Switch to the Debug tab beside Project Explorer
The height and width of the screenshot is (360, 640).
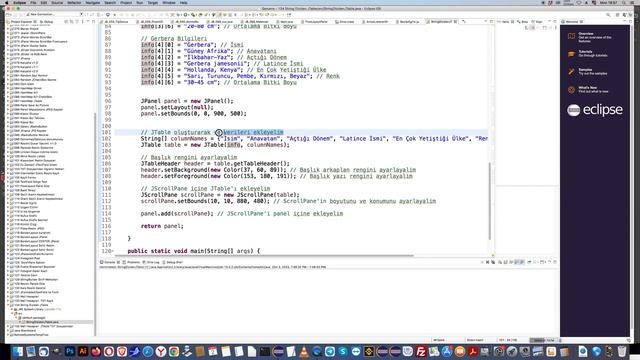click(47, 21)
